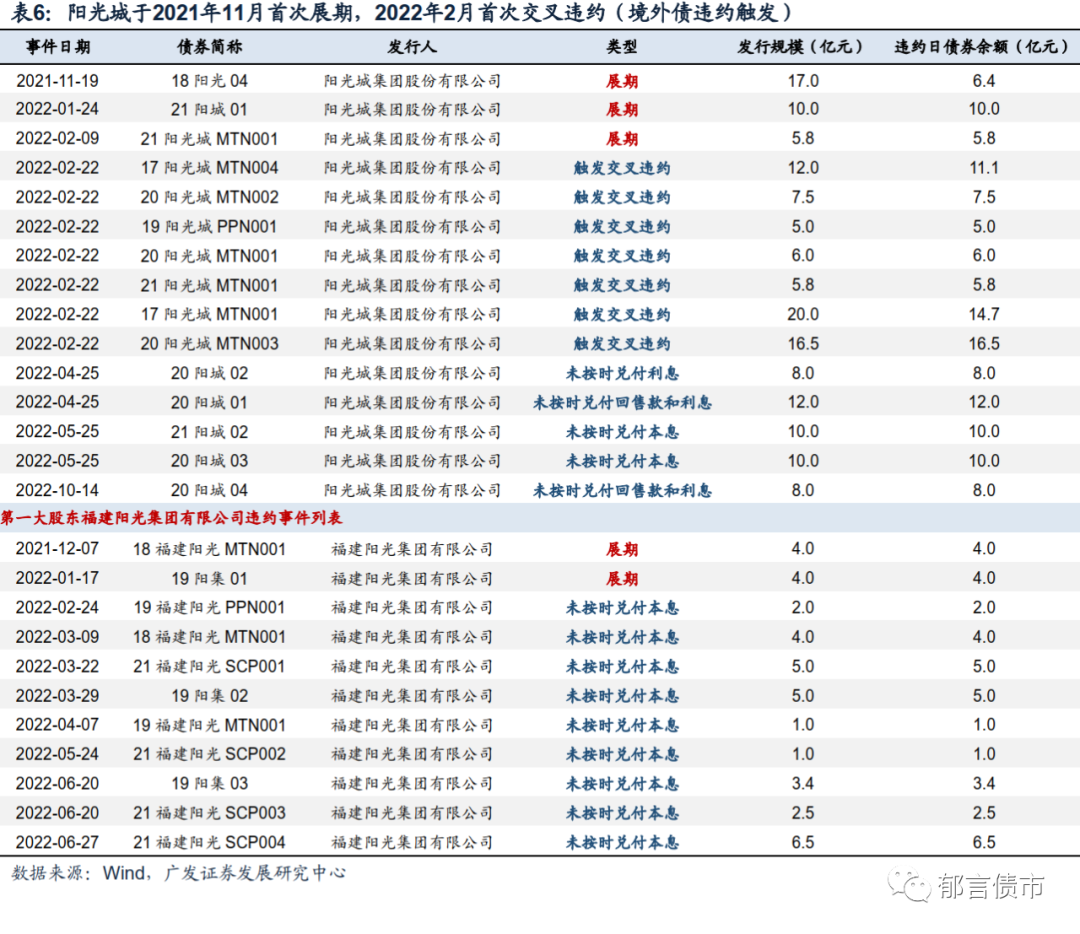This screenshot has height=934, width=1080.
Task: Select bond 21 福建阳光 SCP003
Action: click(209, 813)
